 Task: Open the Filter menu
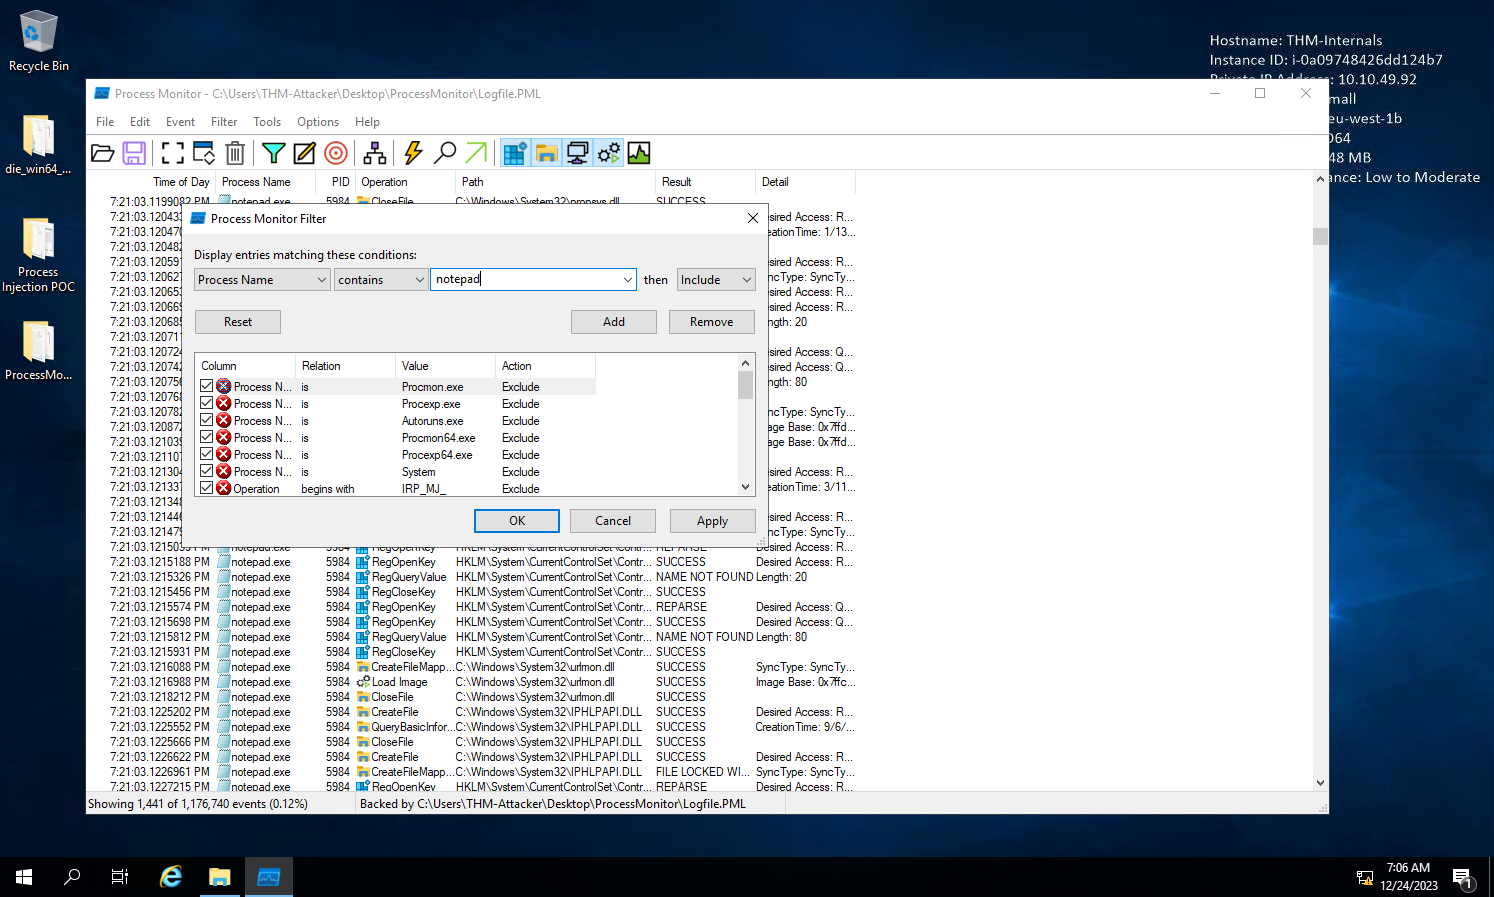click(224, 122)
